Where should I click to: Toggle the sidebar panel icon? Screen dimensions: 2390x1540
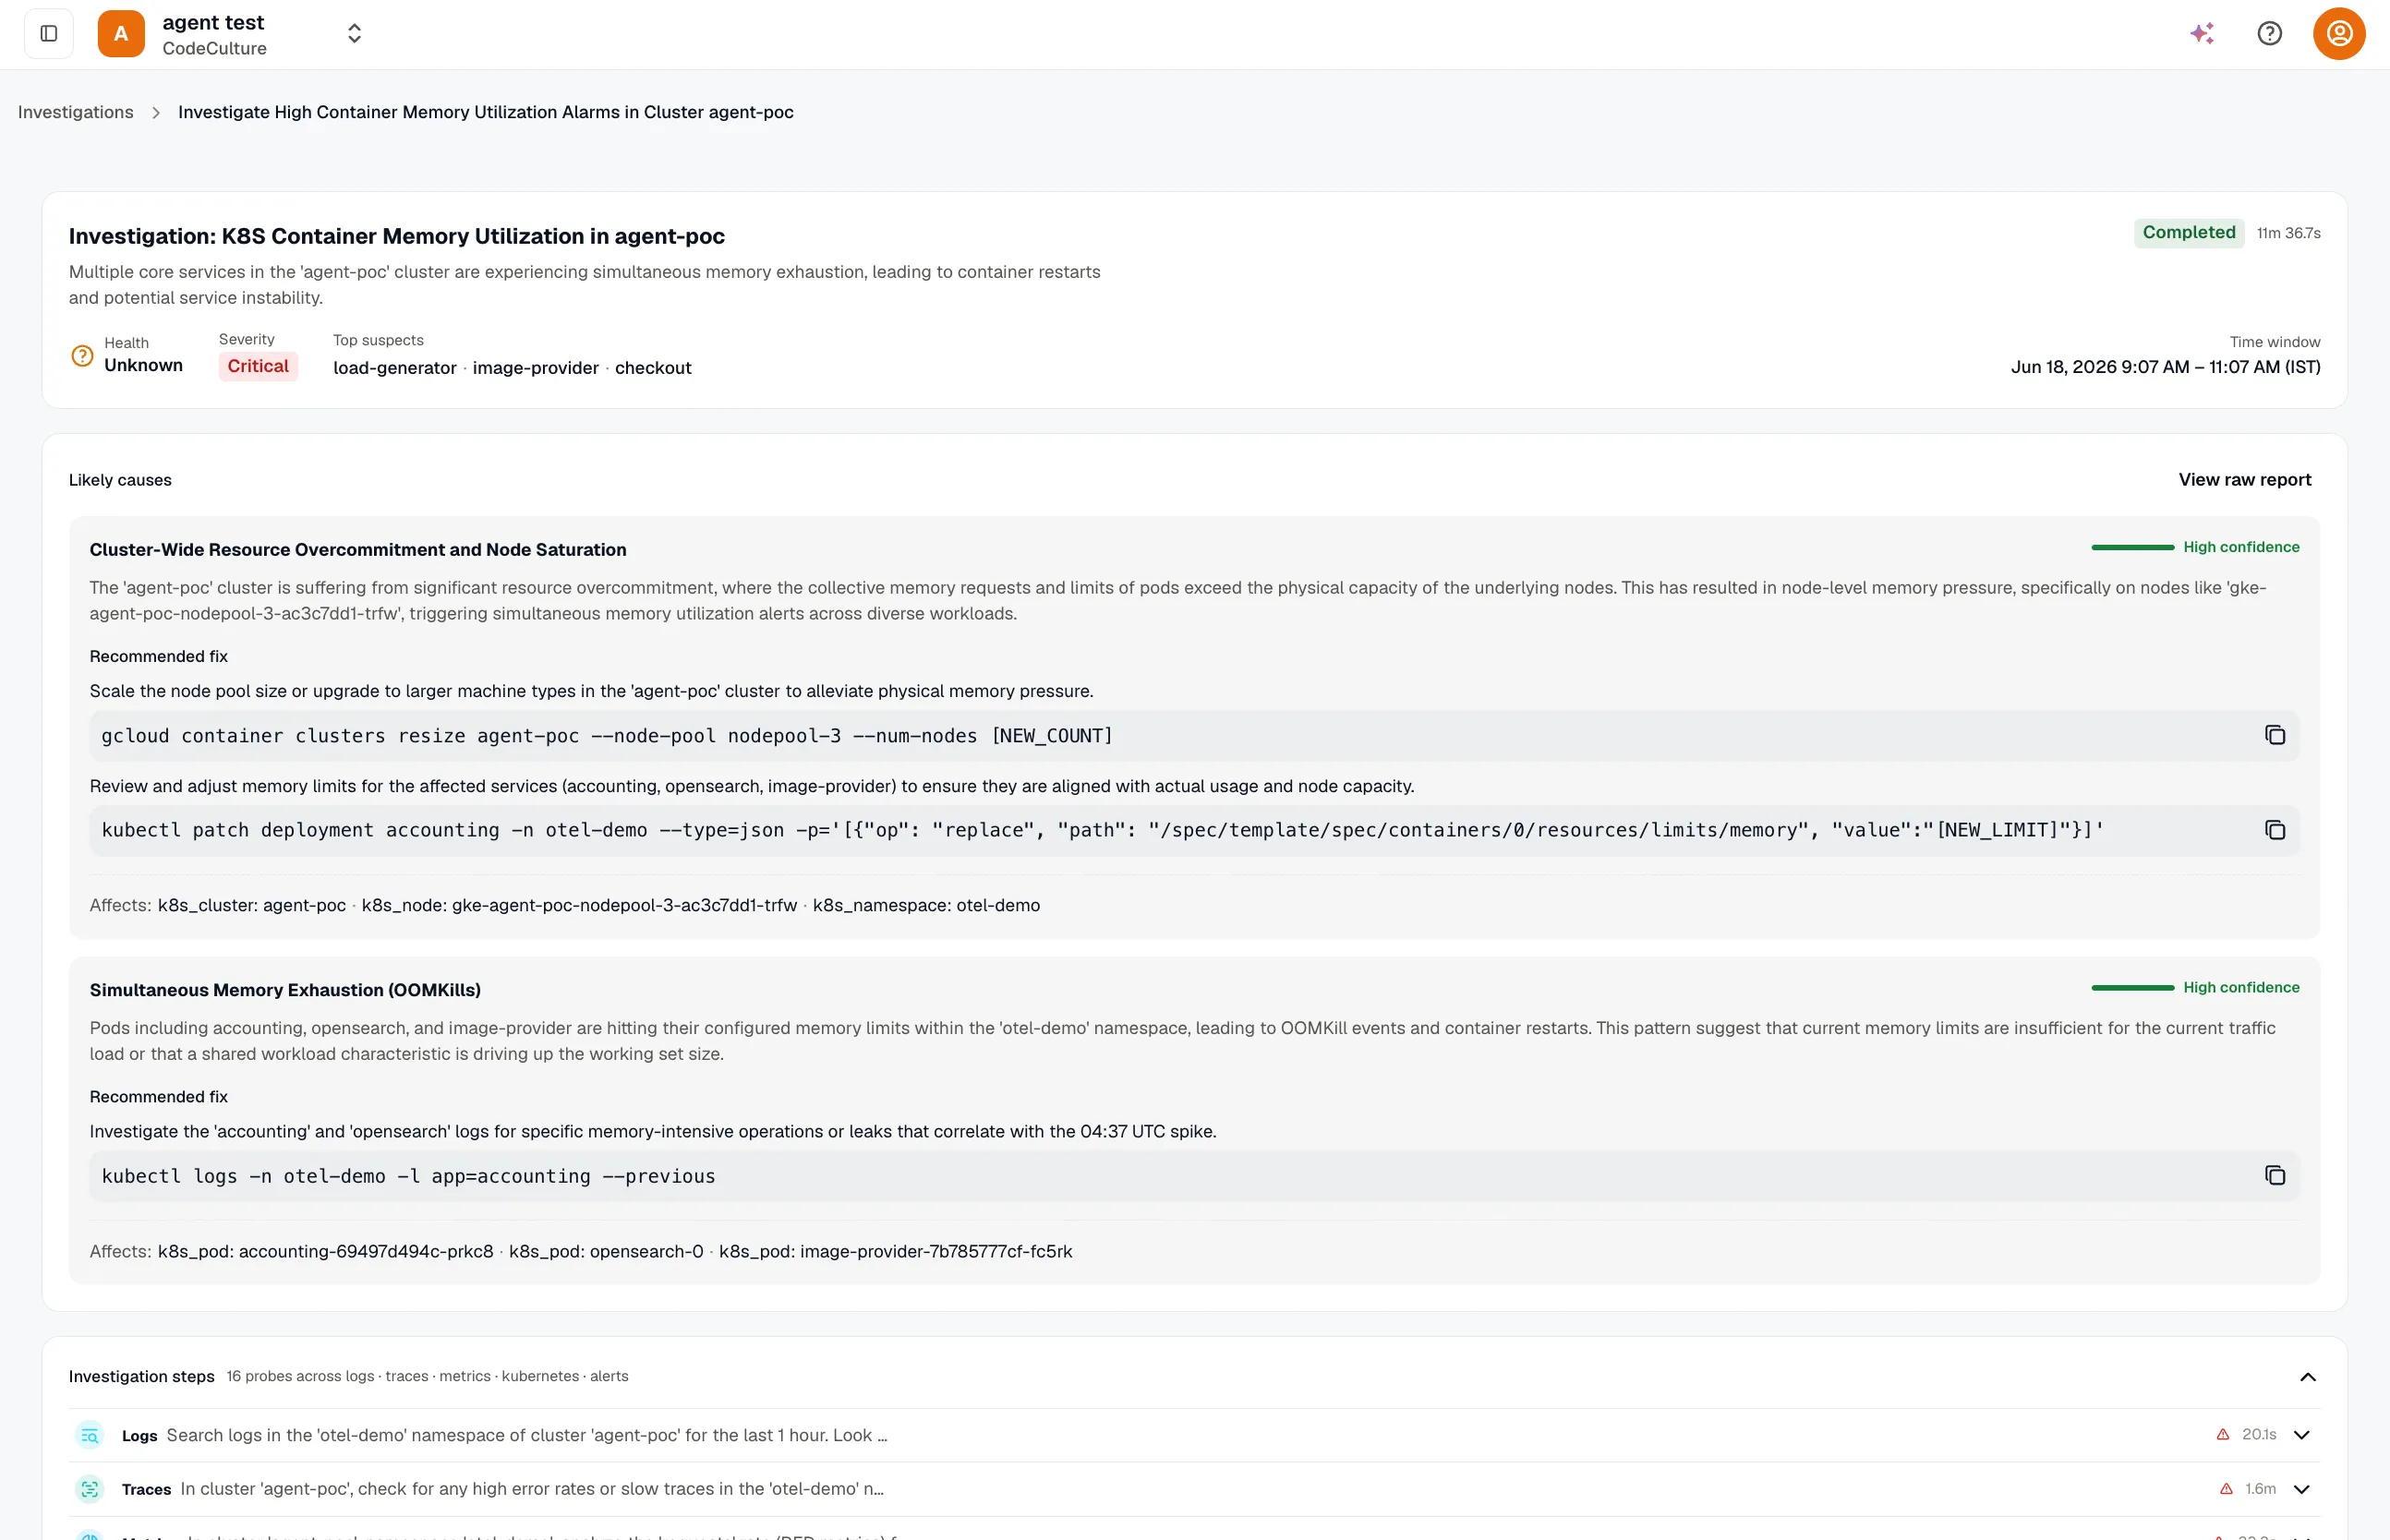tap(48, 34)
